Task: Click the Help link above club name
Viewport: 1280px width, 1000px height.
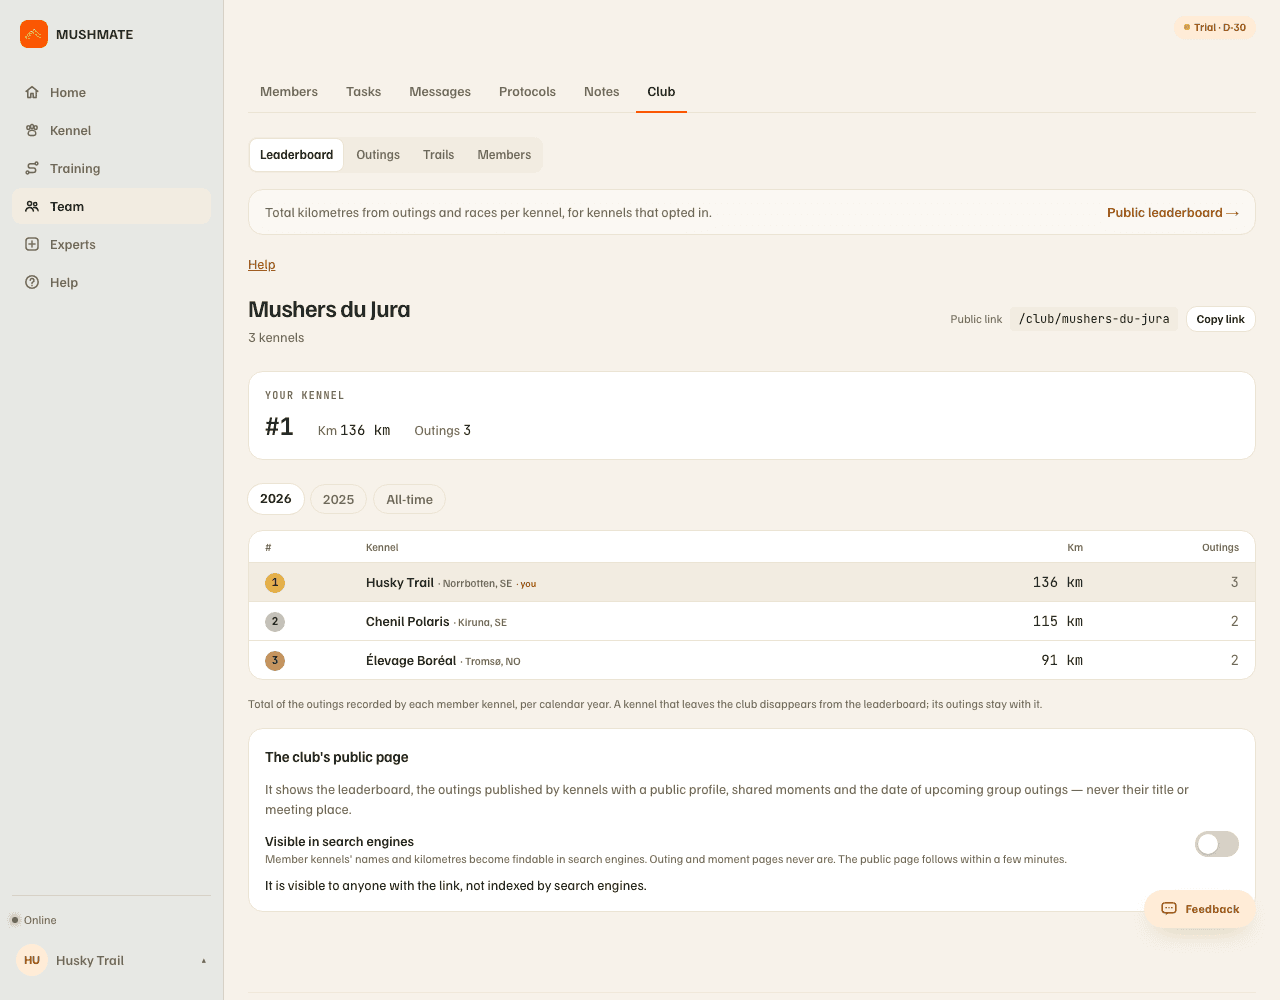Action: (262, 265)
